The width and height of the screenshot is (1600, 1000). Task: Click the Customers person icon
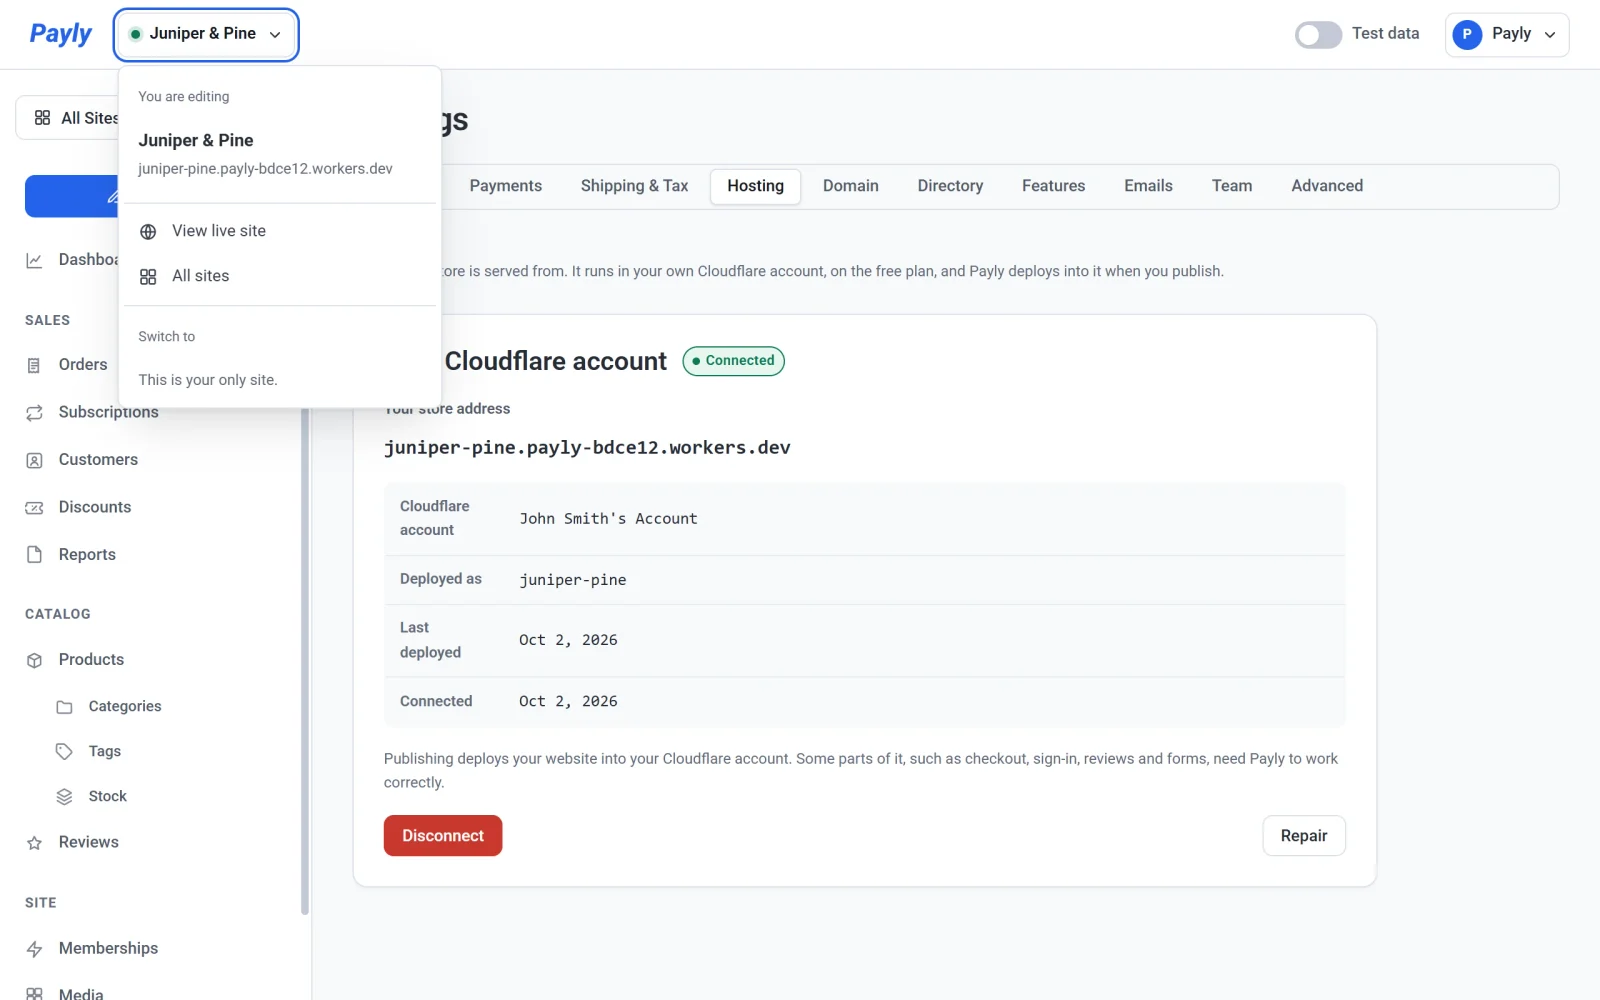34,461
